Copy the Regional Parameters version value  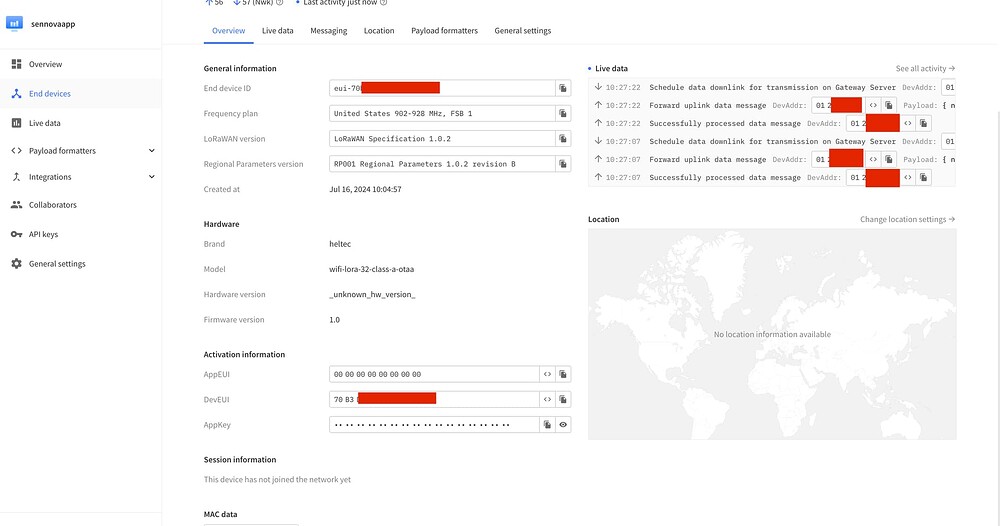click(563, 164)
